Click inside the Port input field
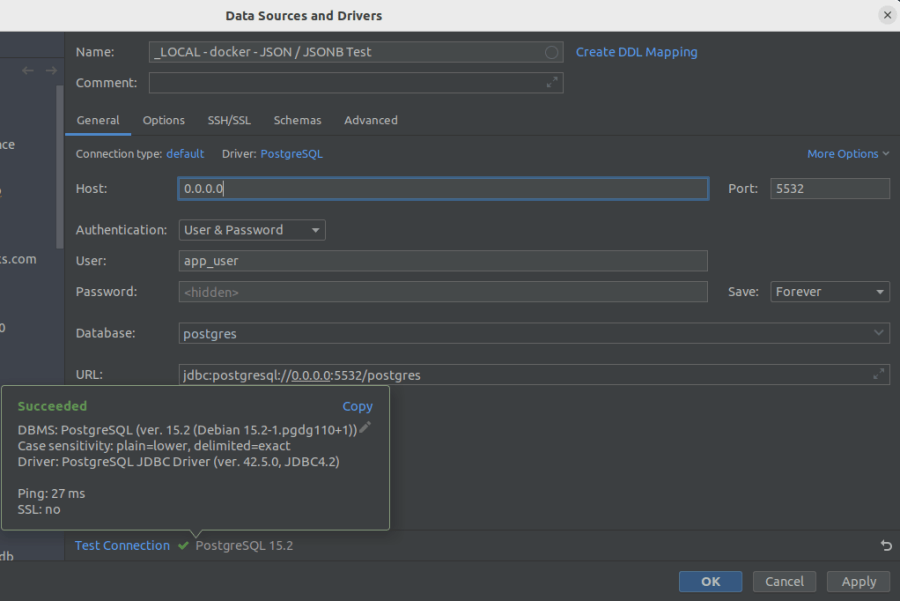Image resolution: width=900 pixels, height=601 pixels. [x=829, y=188]
